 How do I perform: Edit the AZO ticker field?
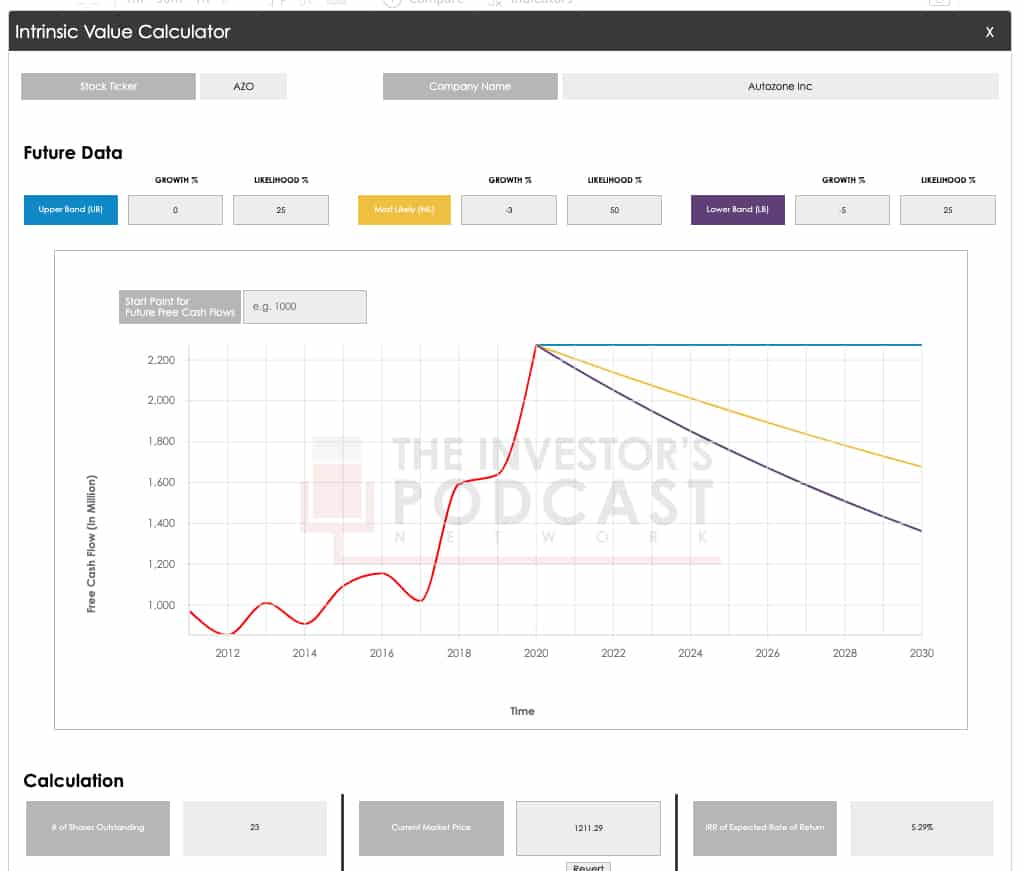click(244, 86)
